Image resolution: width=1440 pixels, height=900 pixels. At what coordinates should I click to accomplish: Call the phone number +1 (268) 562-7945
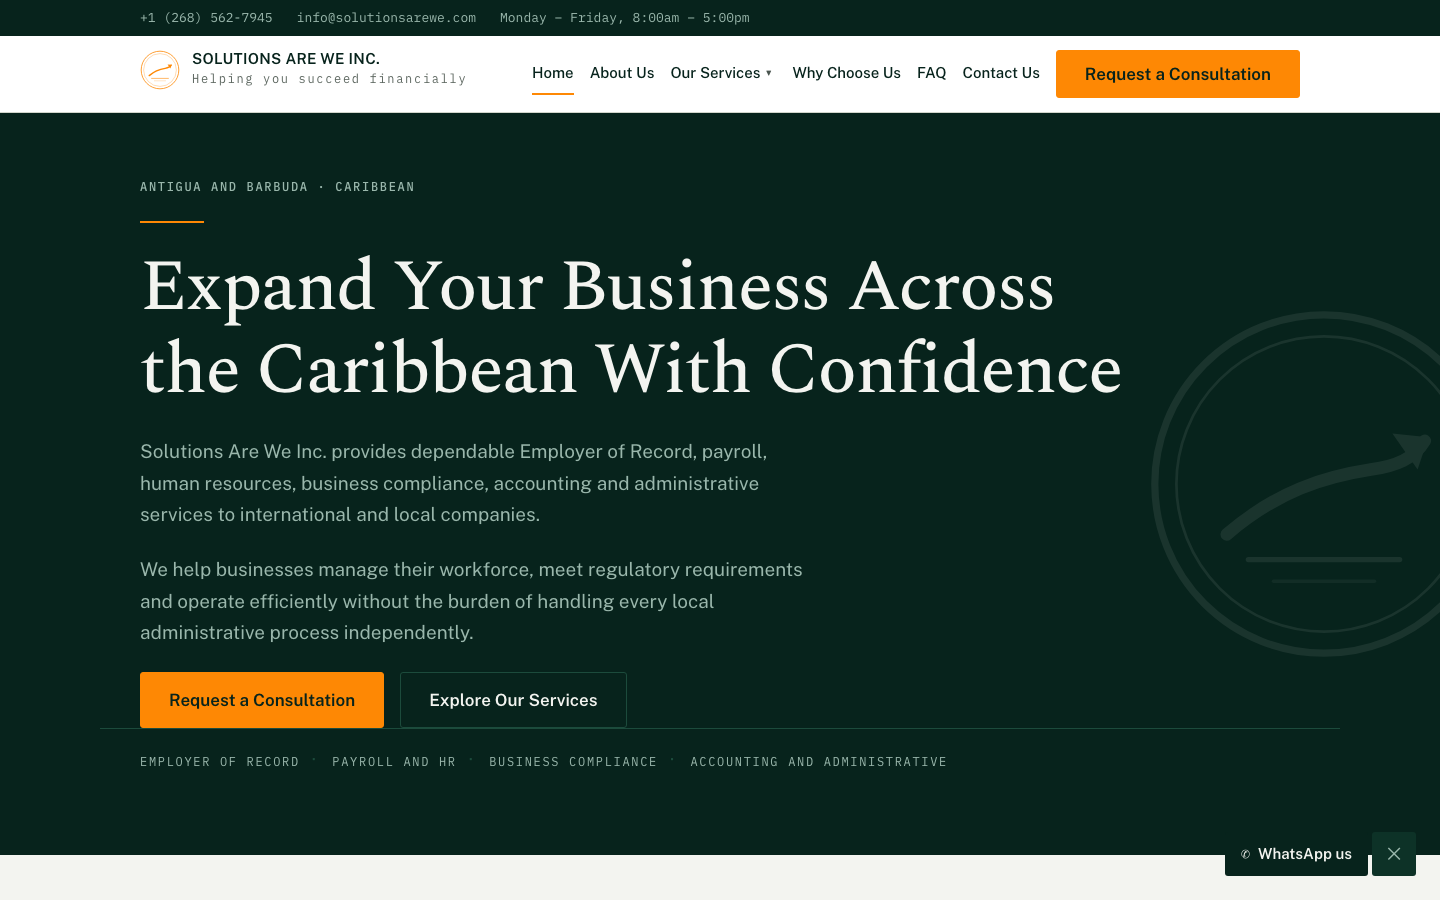point(206,18)
